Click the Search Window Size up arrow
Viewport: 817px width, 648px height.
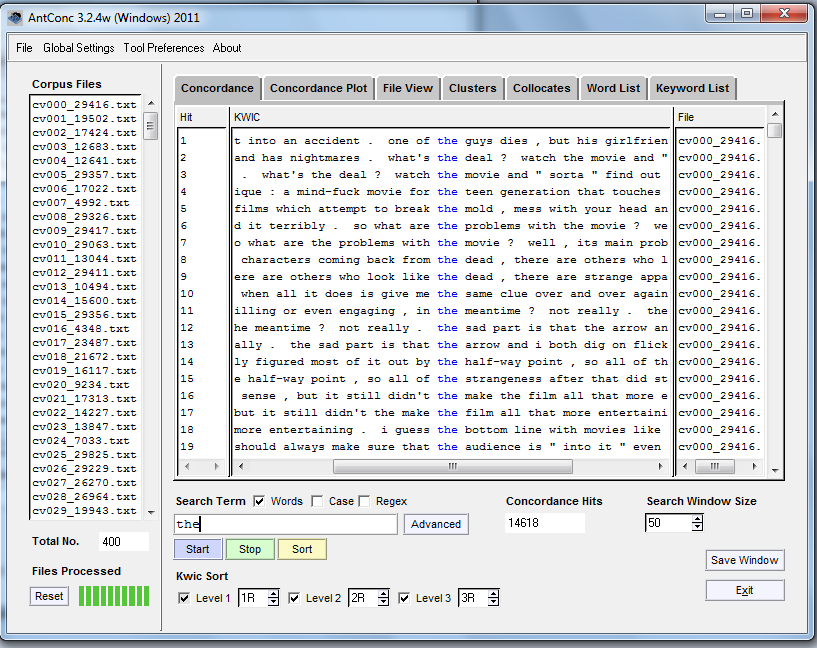(x=697, y=518)
